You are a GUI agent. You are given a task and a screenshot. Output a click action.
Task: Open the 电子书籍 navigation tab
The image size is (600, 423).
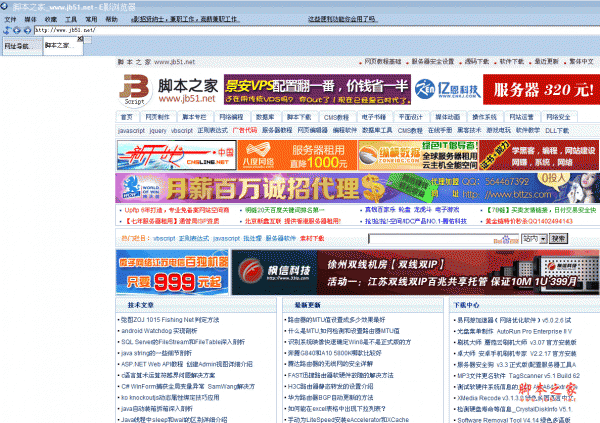point(373,117)
